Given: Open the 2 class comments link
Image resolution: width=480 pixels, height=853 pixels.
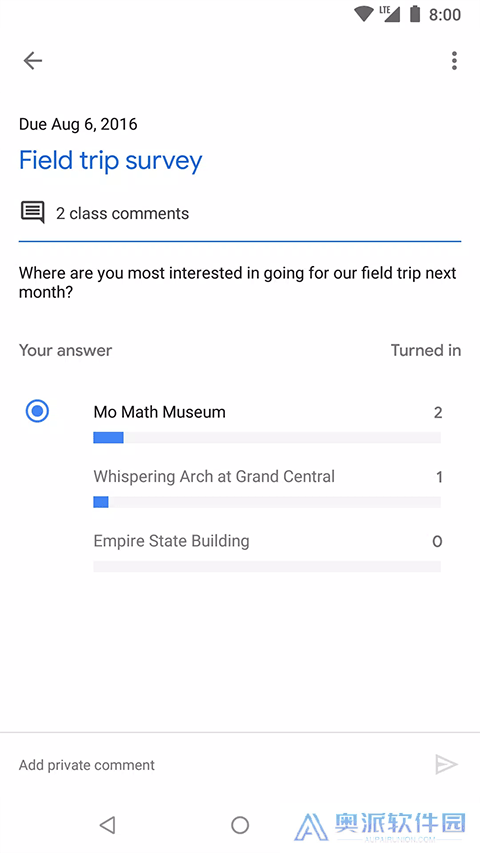Looking at the screenshot, I should tap(122, 213).
